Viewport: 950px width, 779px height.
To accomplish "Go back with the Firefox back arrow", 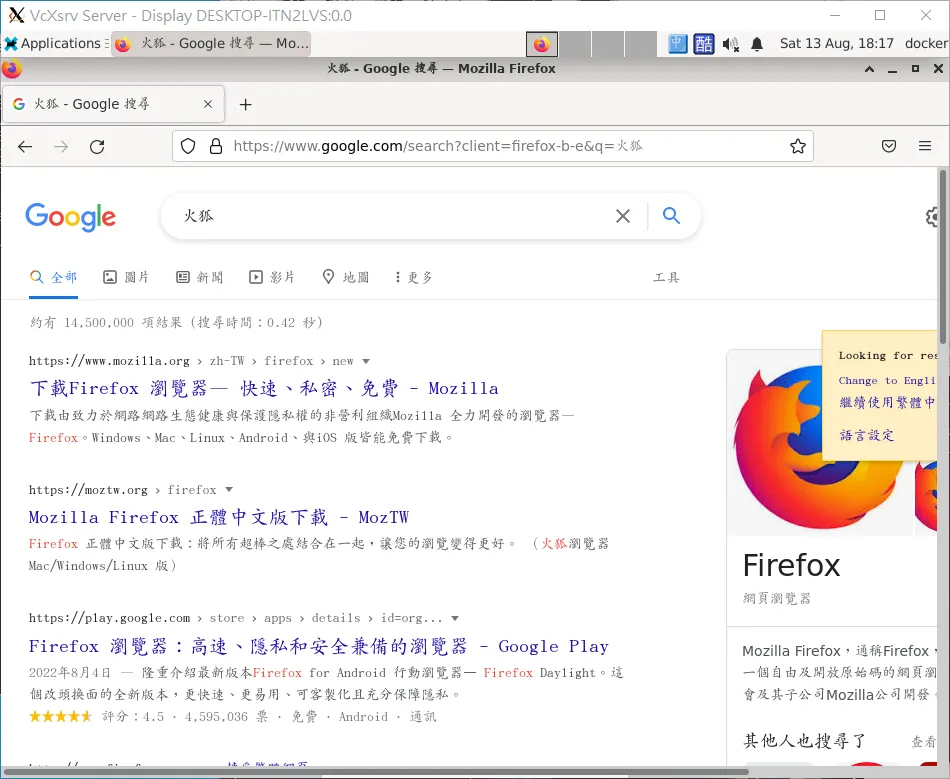I will pos(25,147).
